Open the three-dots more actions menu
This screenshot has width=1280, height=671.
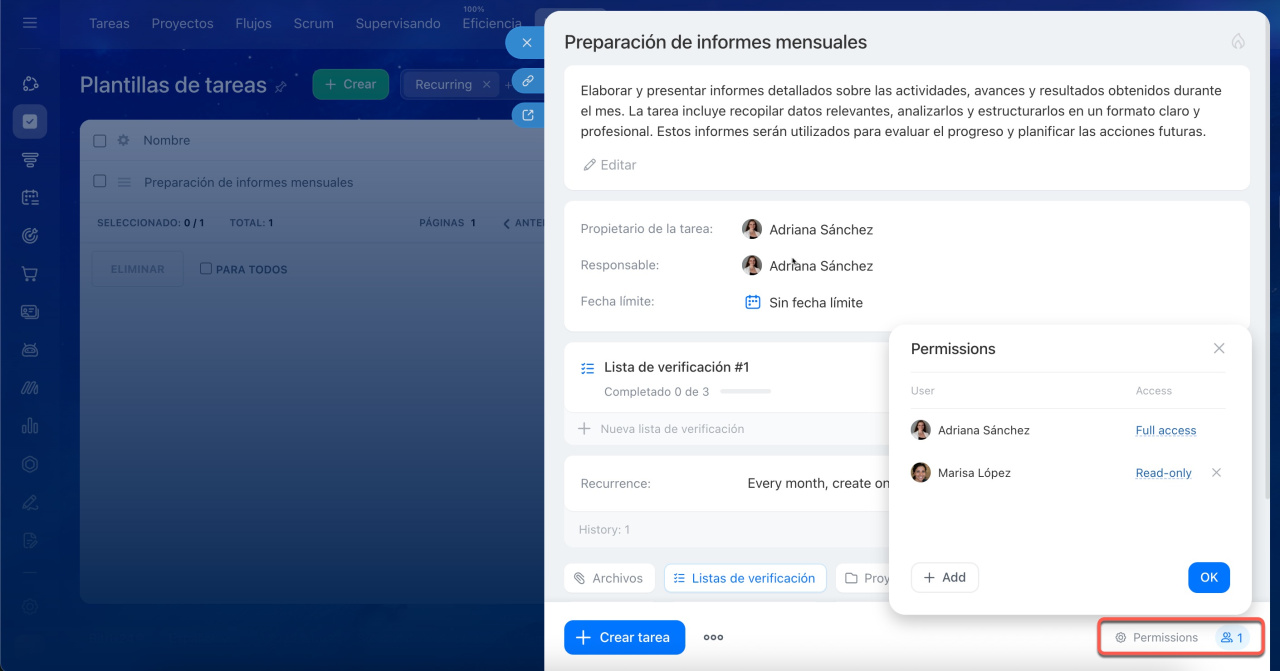click(x=713, y=637)
